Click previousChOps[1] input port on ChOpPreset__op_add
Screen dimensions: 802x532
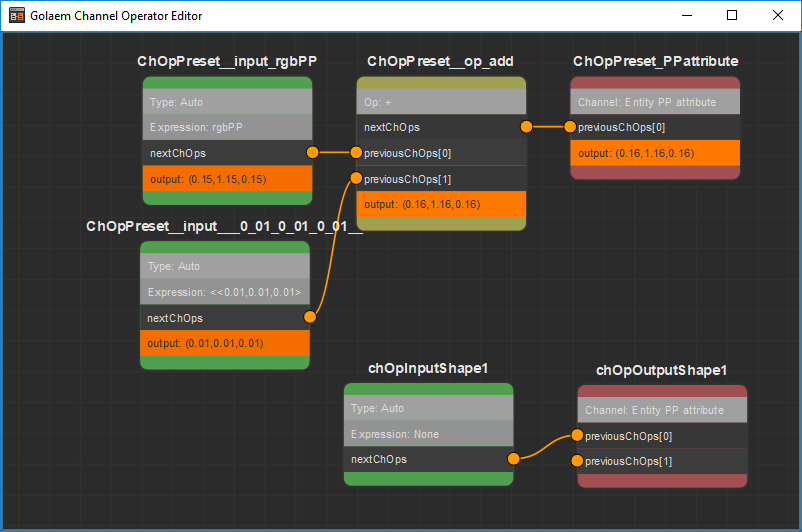[x=356, y=178]
